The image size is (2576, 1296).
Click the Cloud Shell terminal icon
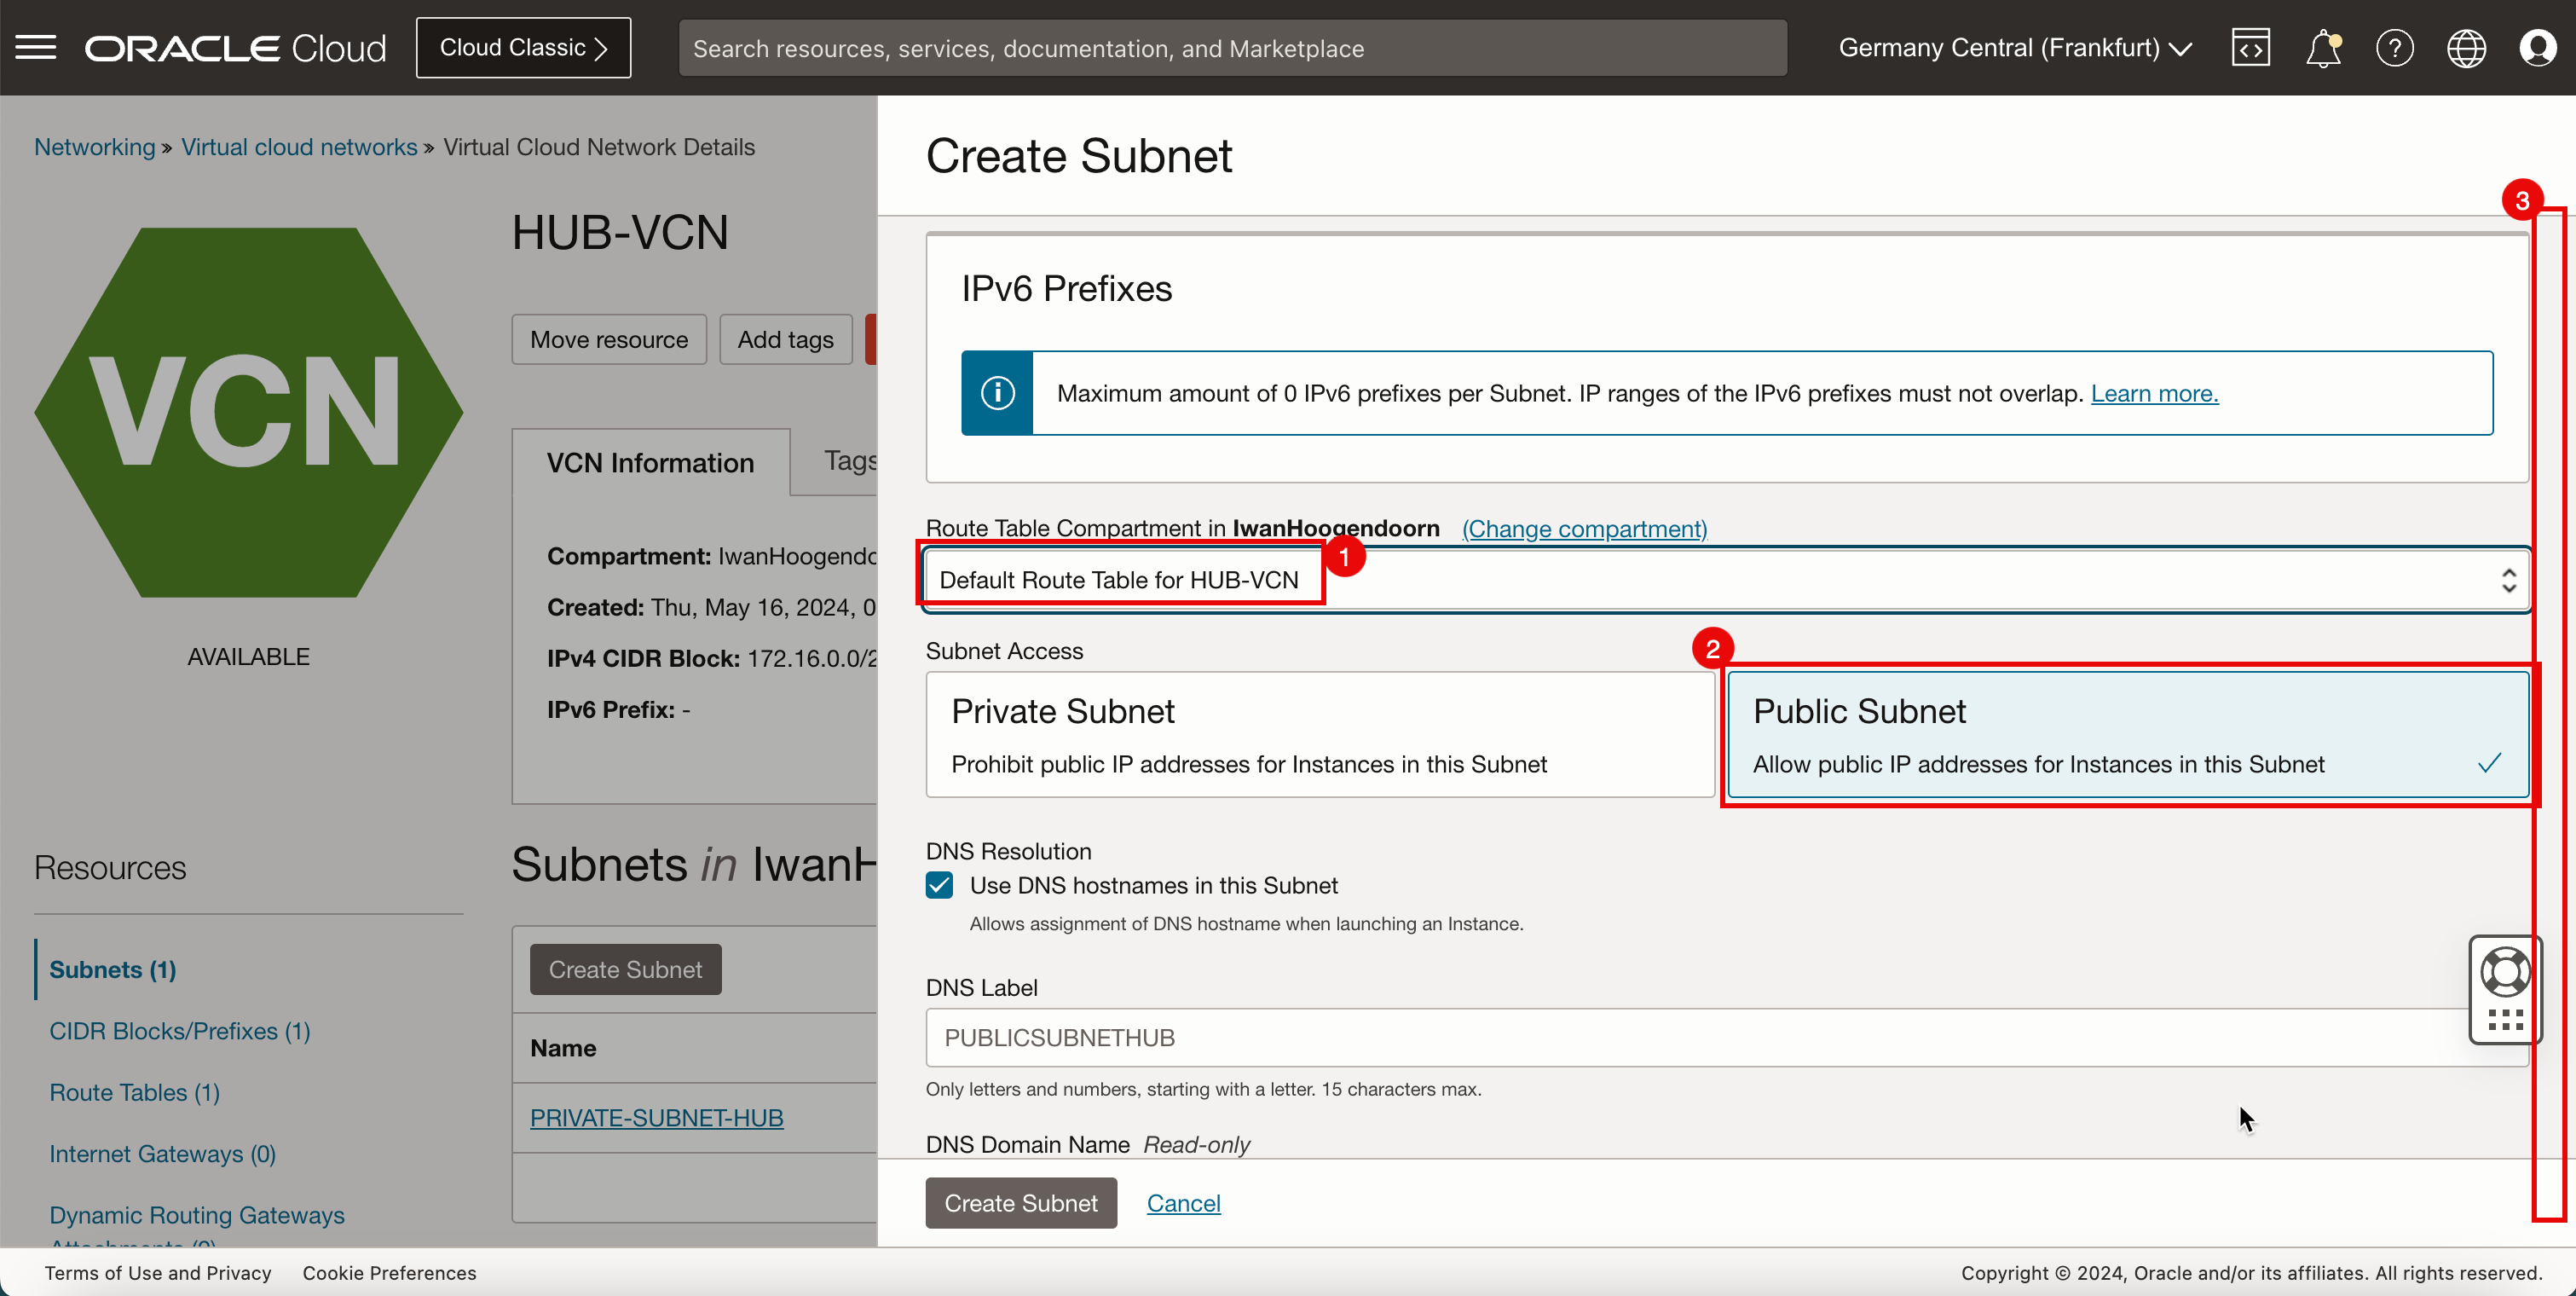[2250, 48]
